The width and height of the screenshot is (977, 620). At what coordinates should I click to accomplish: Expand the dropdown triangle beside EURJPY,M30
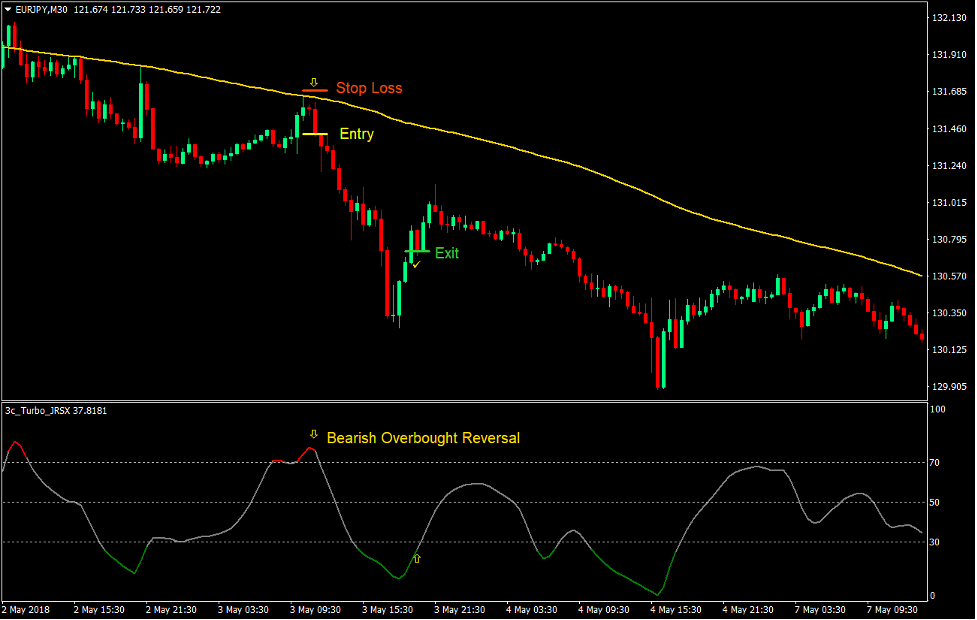(x=8, y=10)
